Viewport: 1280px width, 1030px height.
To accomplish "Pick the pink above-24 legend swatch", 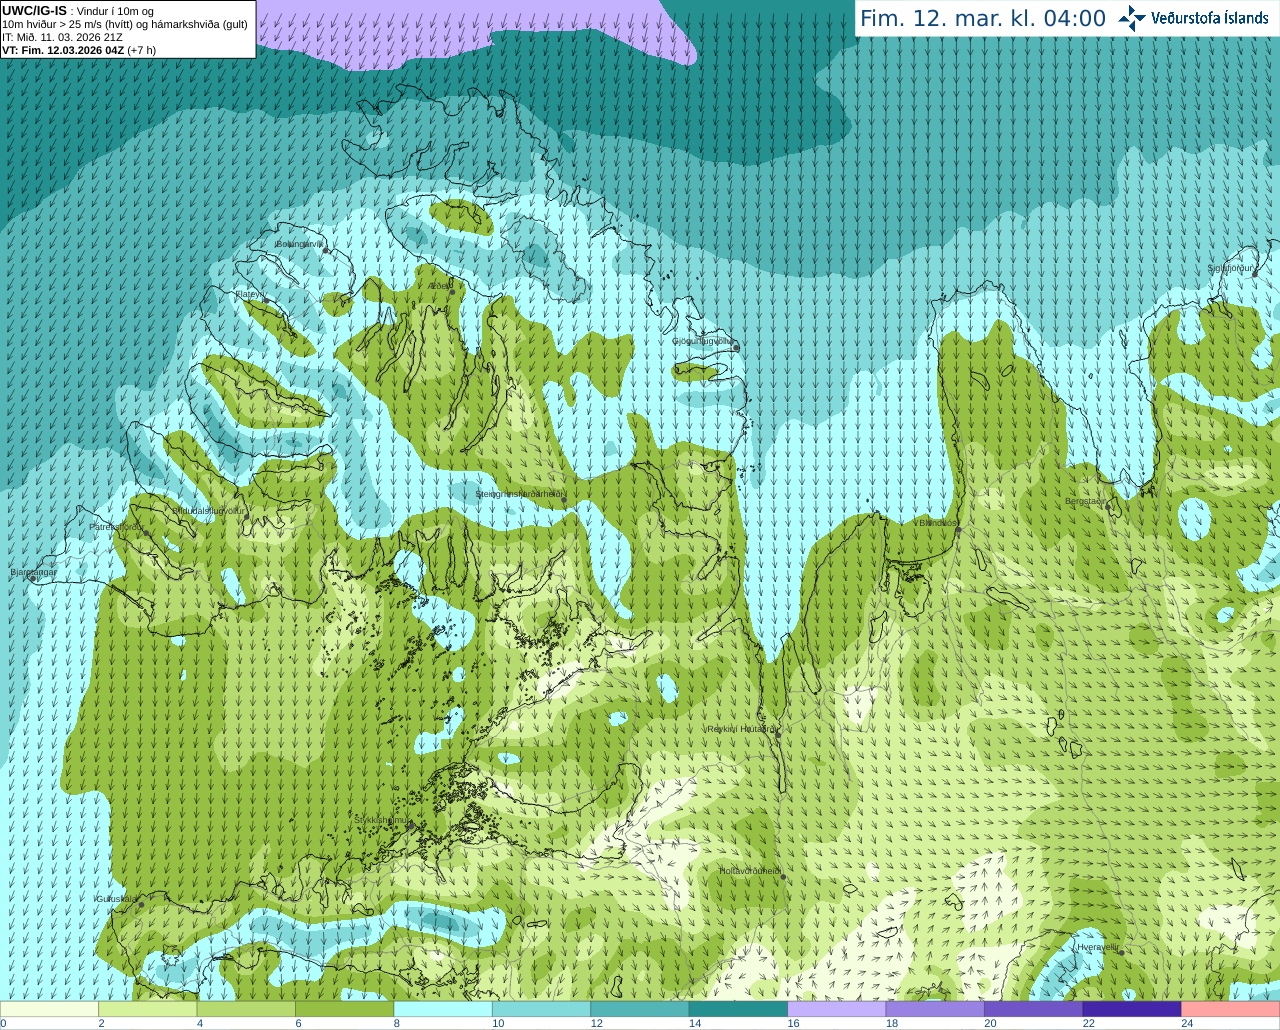I will click(1231, 1009).
